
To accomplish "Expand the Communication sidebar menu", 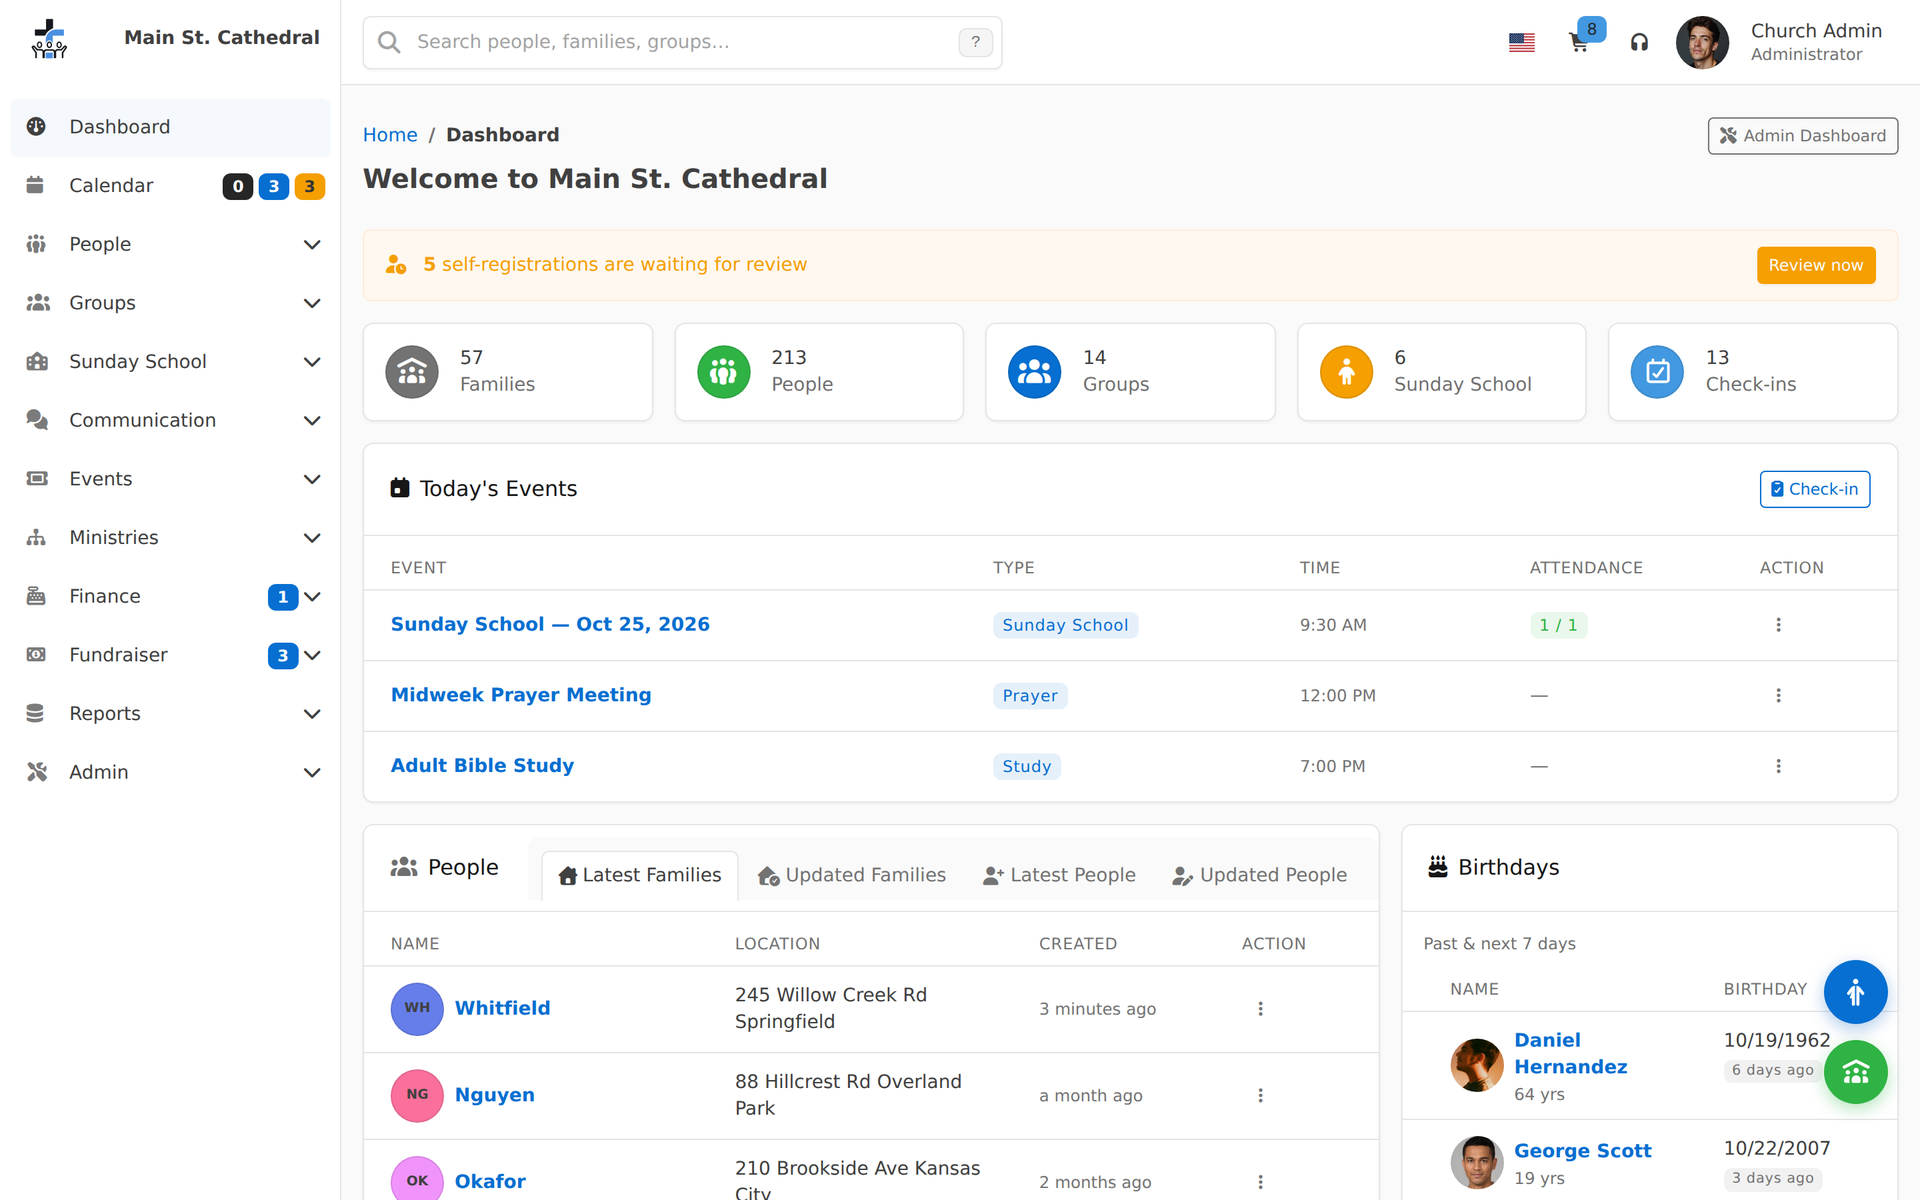I will (170, 421).
